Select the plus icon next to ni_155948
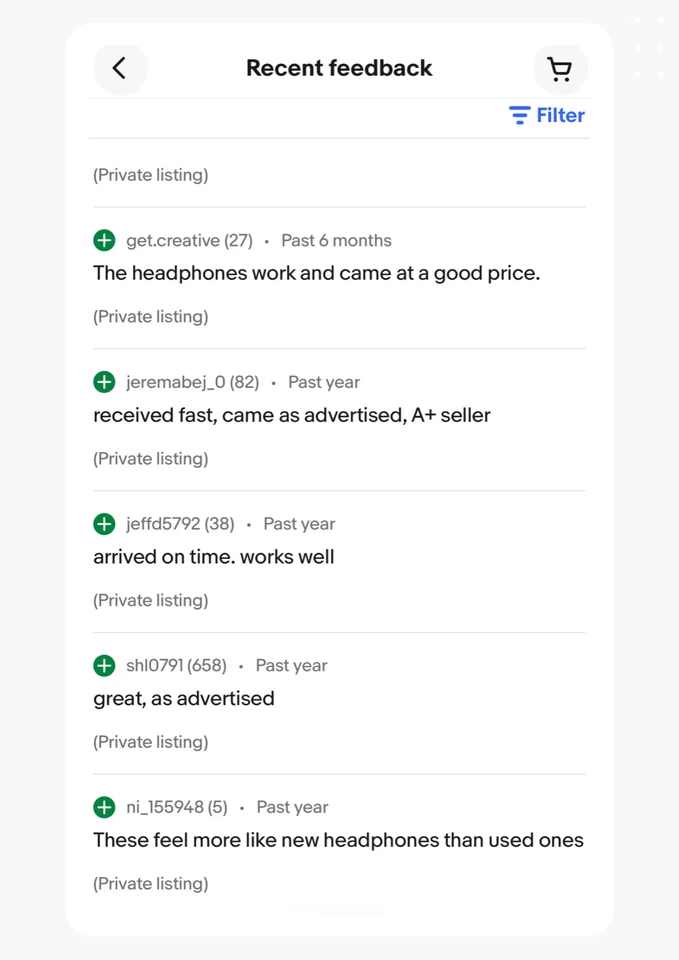Screen dimensions: 679x960 pos(104,807)
